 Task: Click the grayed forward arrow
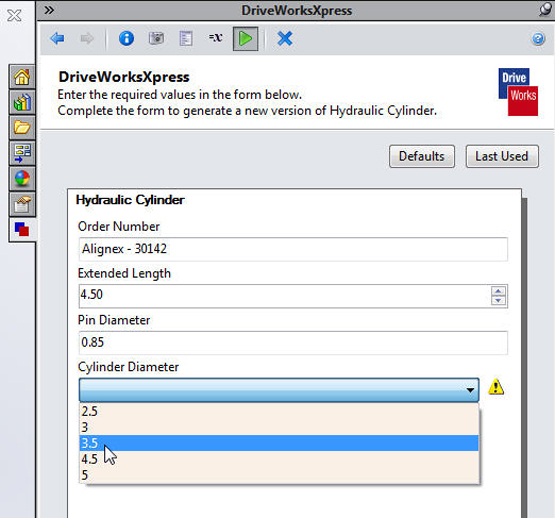coord(87,38)
